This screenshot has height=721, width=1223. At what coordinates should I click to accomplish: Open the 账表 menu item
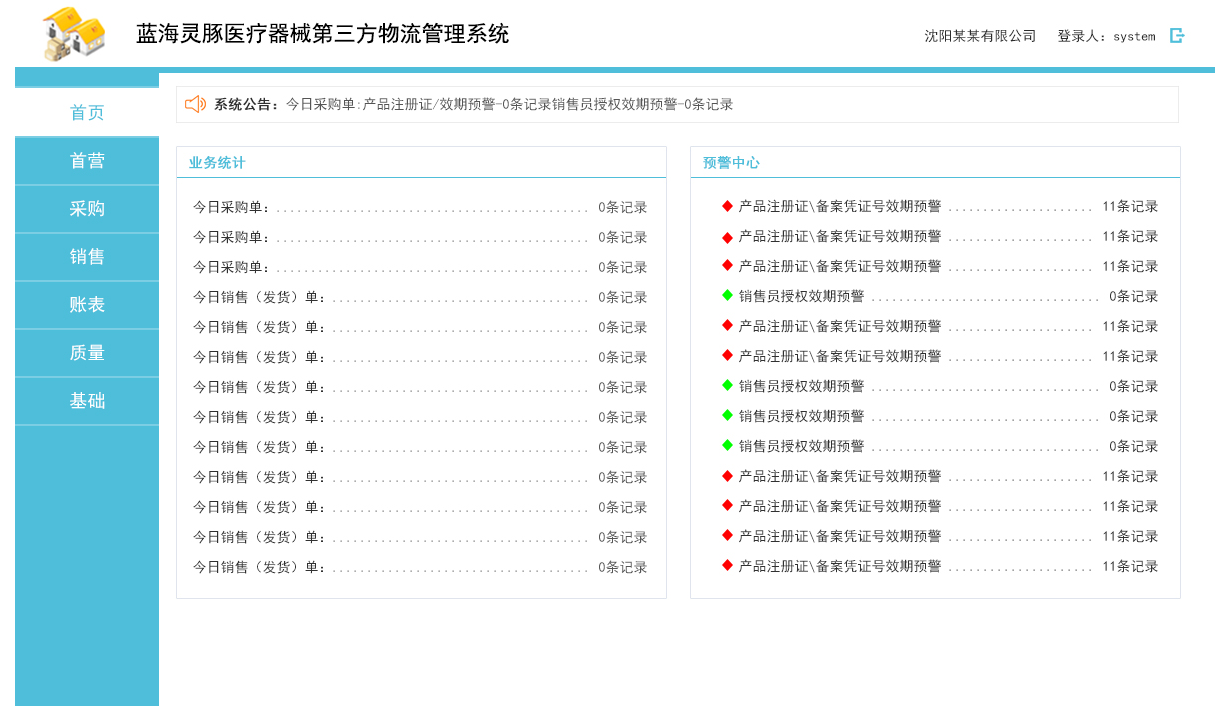[x=87, y=305]
